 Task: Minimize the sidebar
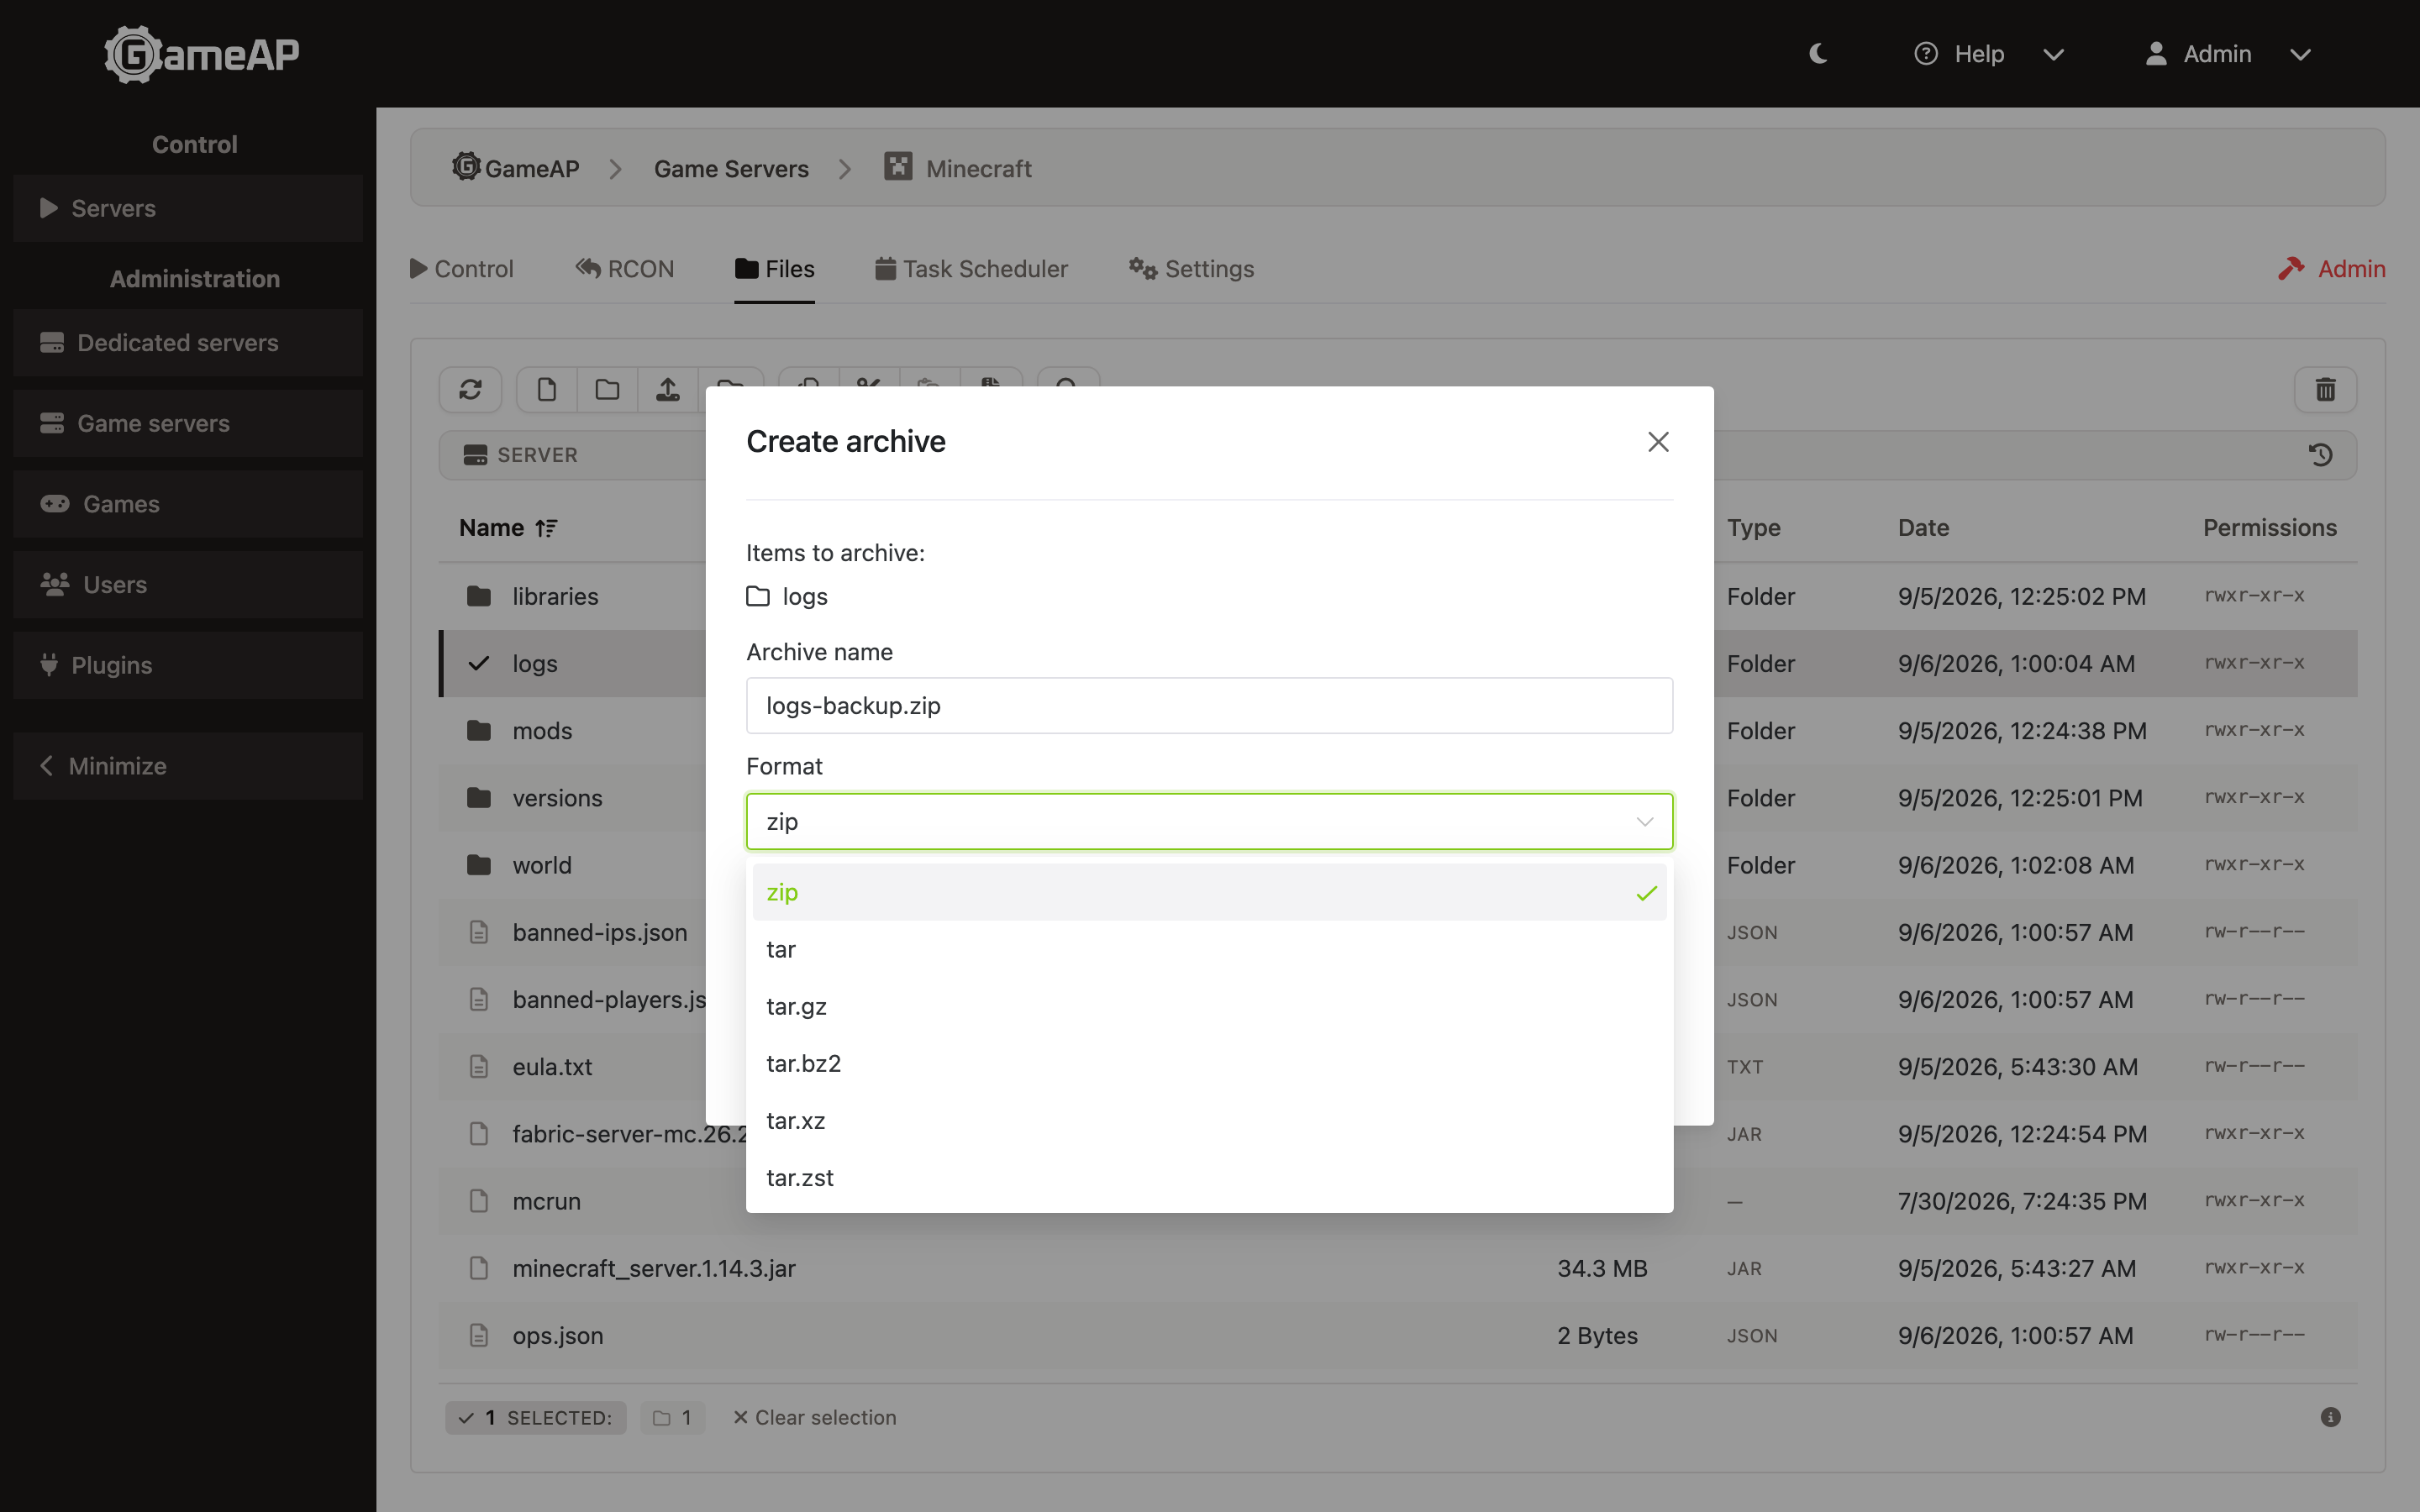(188, 766)
